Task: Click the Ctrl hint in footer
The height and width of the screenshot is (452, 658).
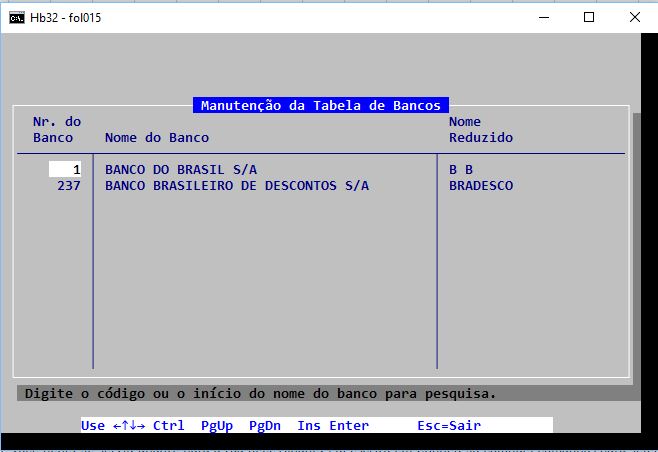Action: tap(169, 426)
